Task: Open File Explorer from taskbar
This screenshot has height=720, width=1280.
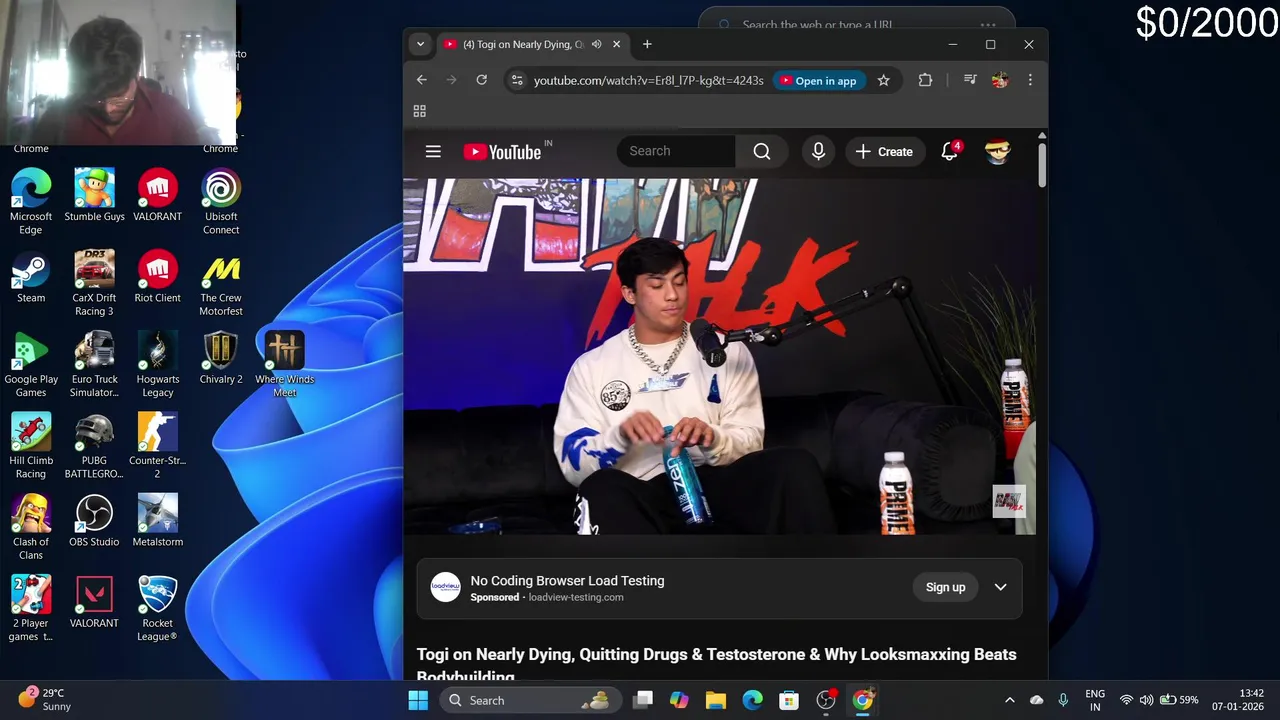Action: [x=715, y=700]
